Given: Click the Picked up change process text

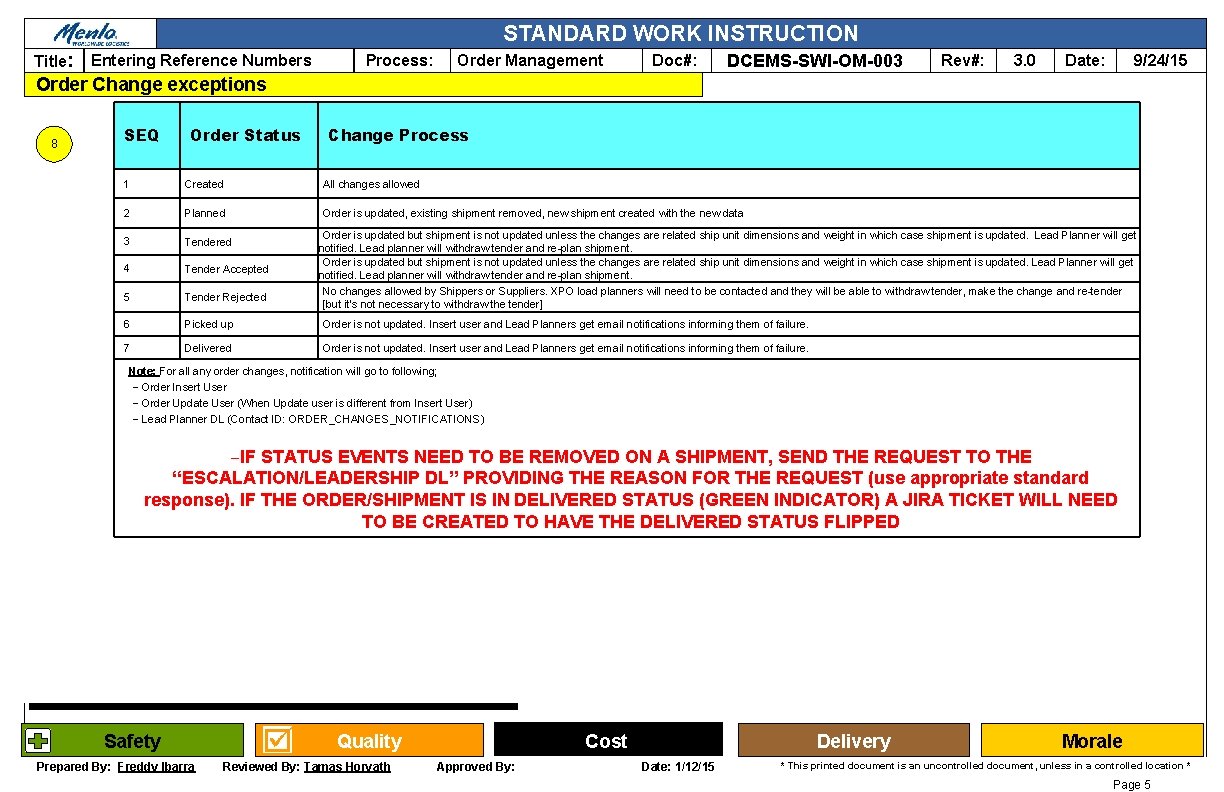Looking at the screenshot, I should (565, 324).
